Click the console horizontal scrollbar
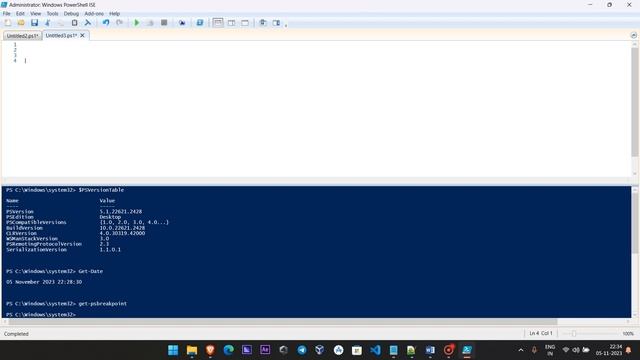The width and height of the screenshot is (640, 360). click(x=282, y=322)
